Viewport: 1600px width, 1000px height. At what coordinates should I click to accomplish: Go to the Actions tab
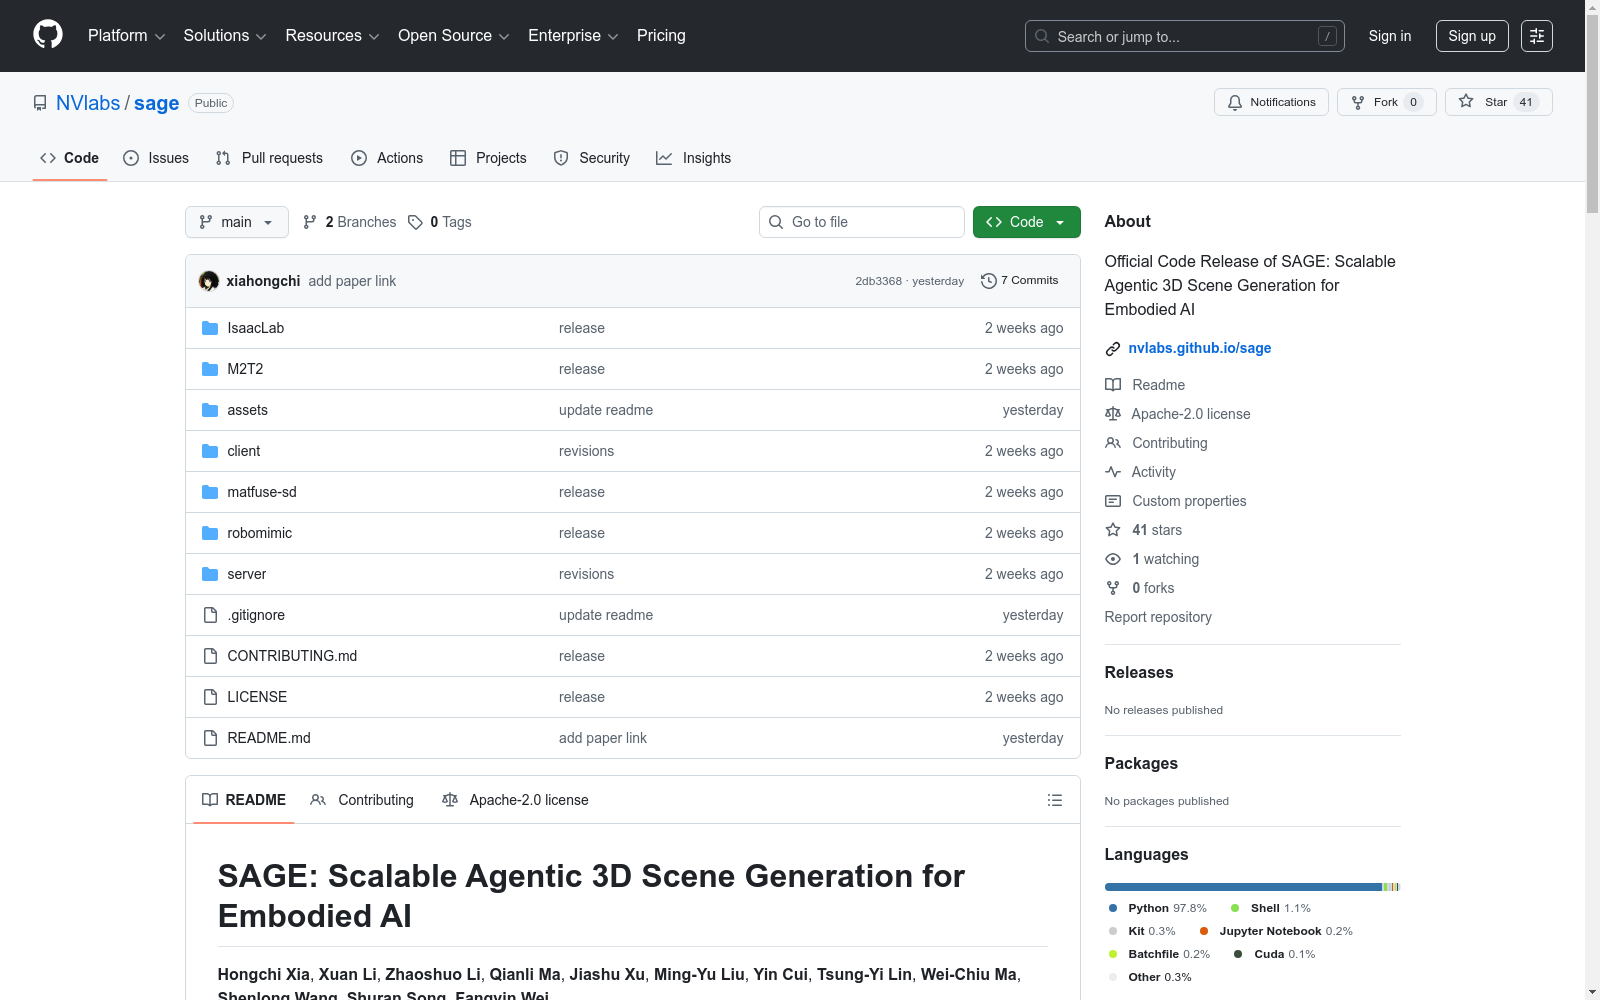(387, 158)
